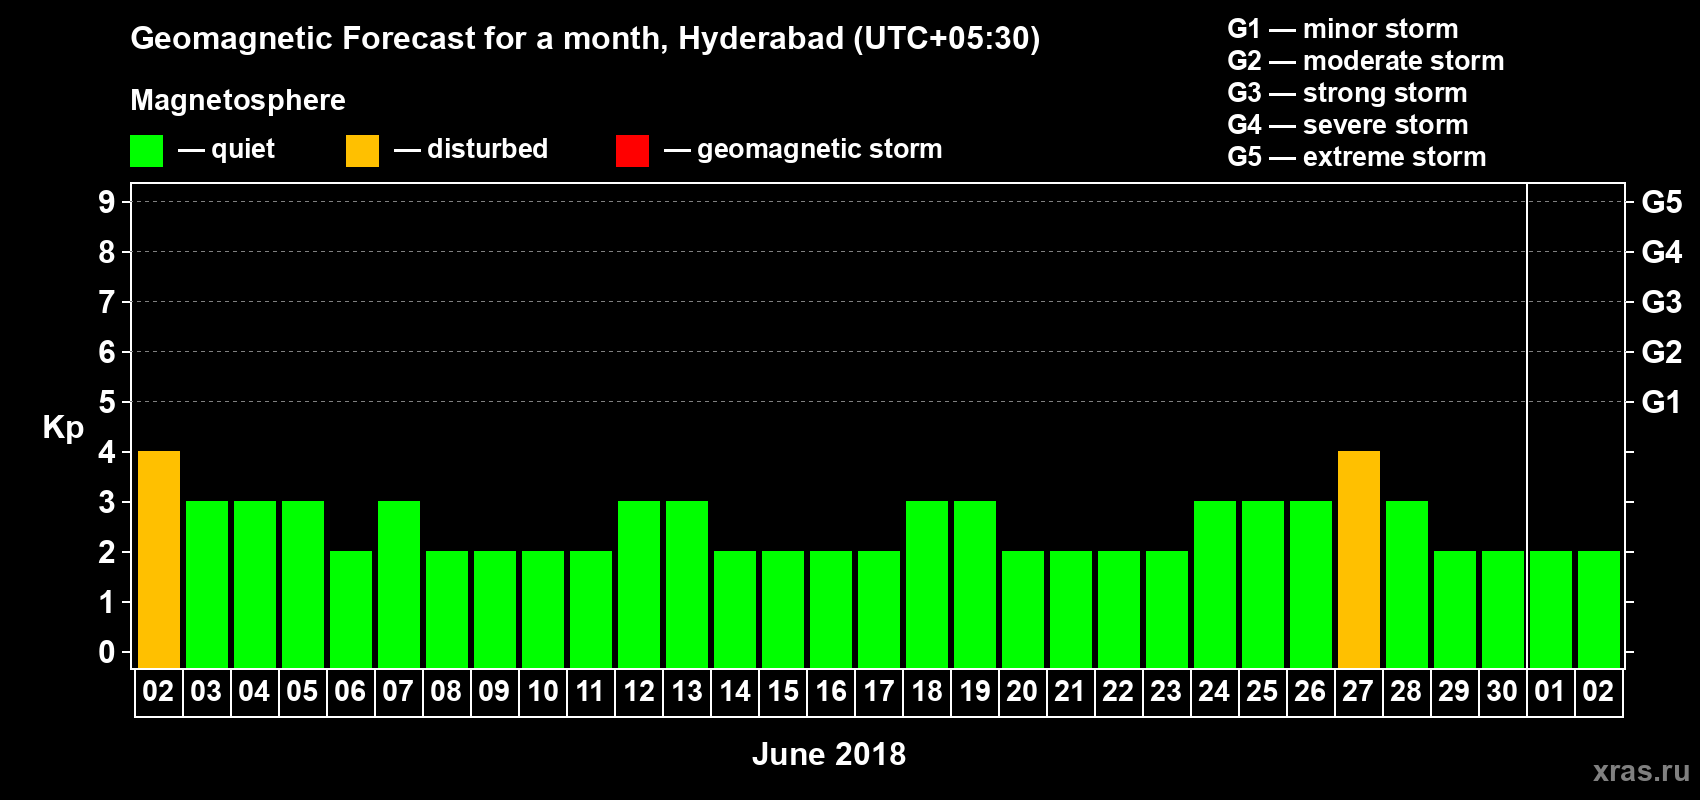
Task: Click the date label 10 on x-axis
Action: coord(542,692)
